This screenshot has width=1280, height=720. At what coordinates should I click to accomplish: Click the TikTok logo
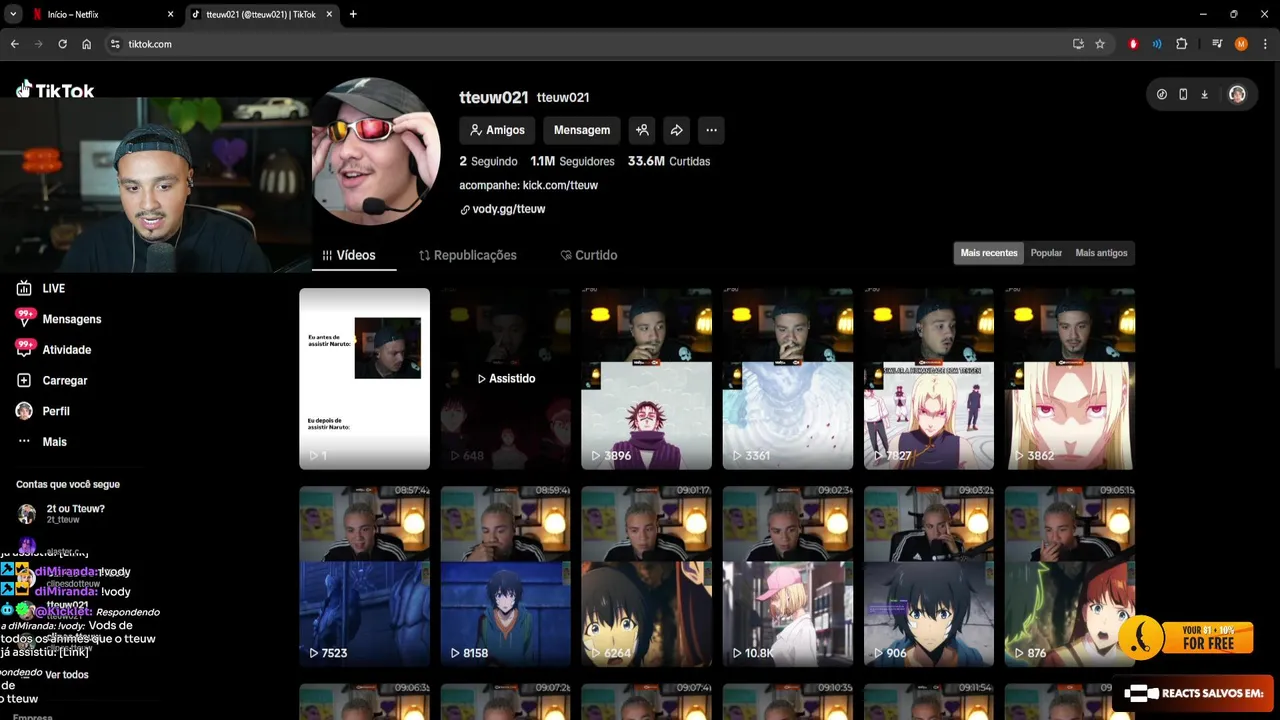coord(55,90)
